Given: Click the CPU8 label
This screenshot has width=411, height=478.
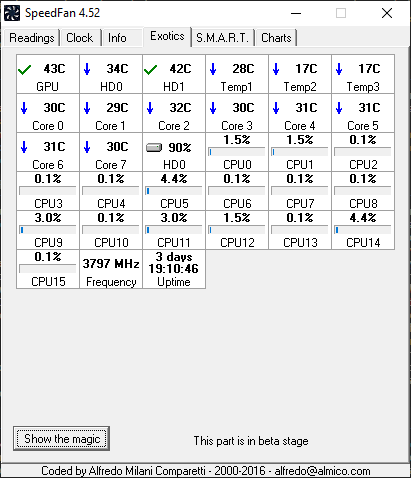Looking at the screenshot, I should coord(363,204).
